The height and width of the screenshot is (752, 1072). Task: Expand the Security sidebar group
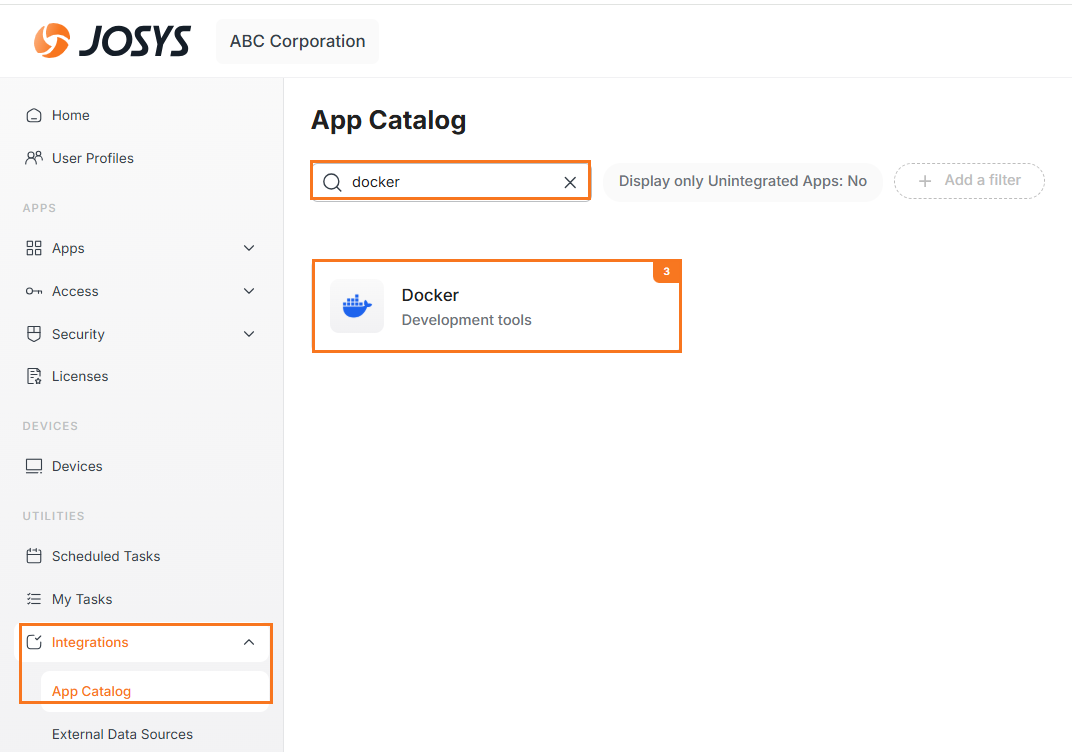(x=249, y=334)
